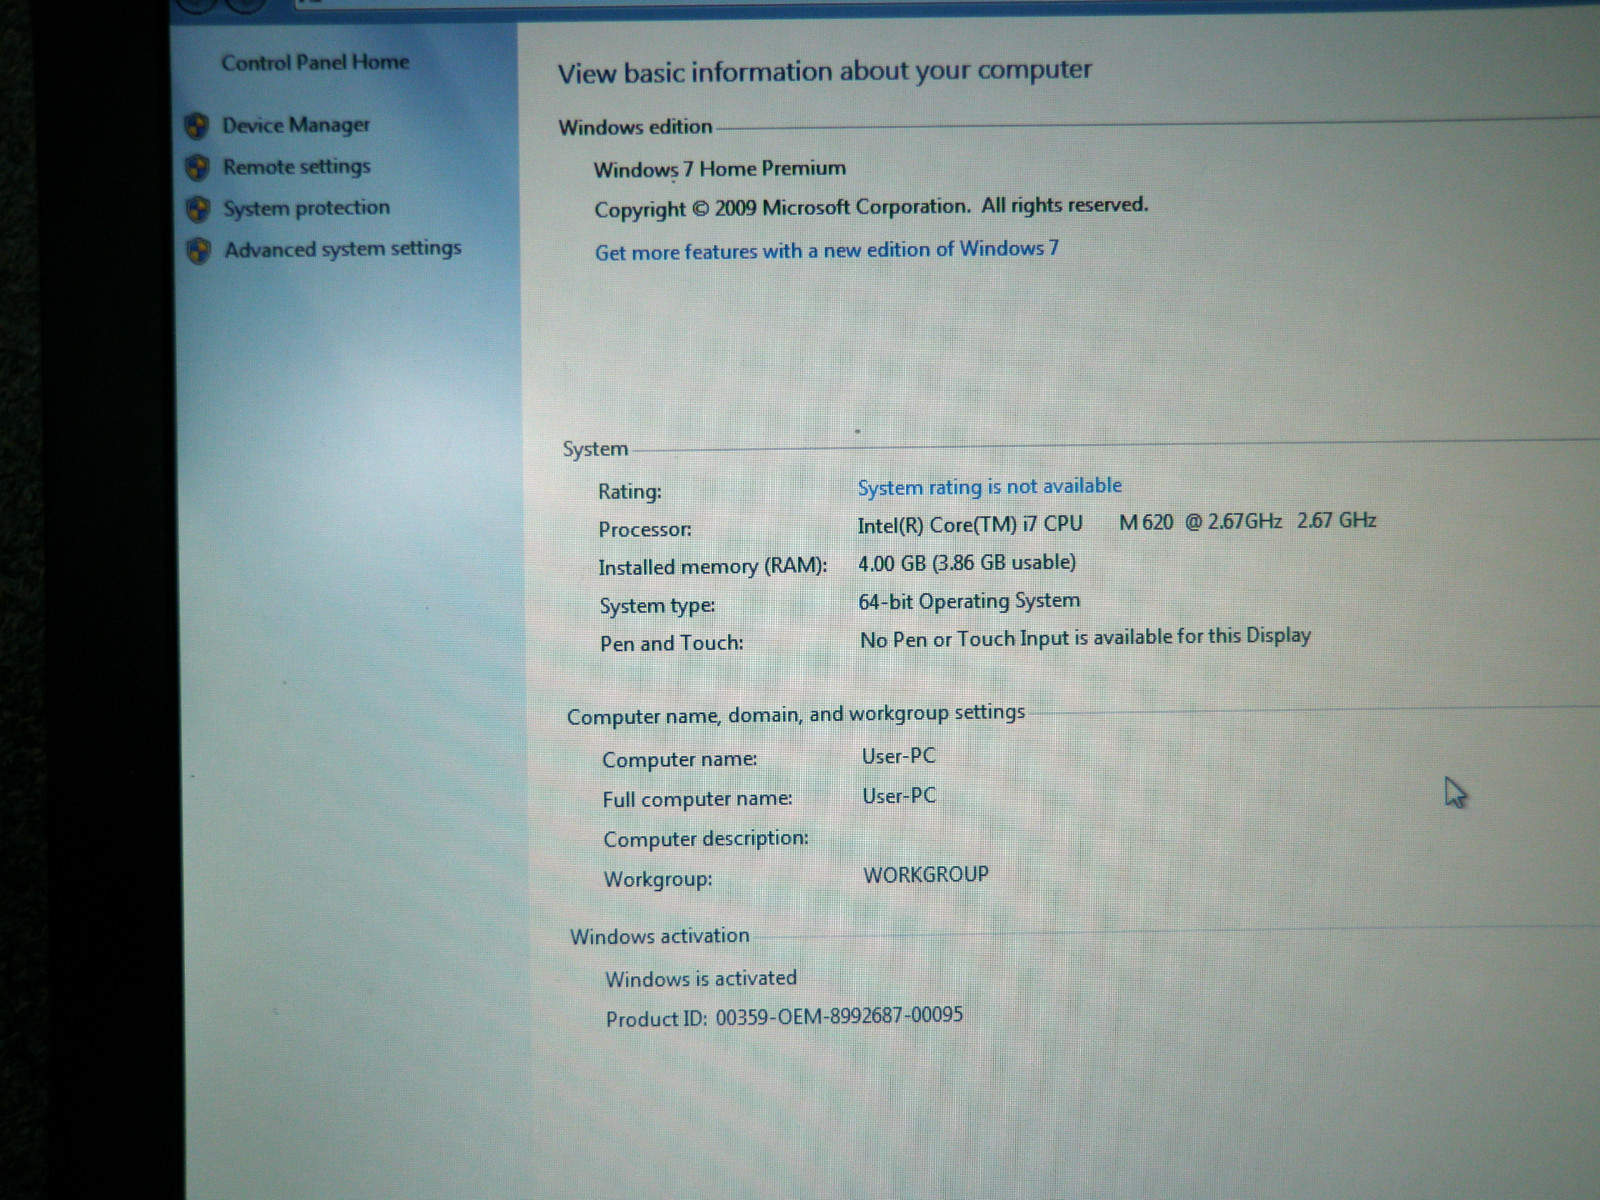Click 'System rating is not available' link
Screen dimensions: 1600x1200
coord(989,487)
